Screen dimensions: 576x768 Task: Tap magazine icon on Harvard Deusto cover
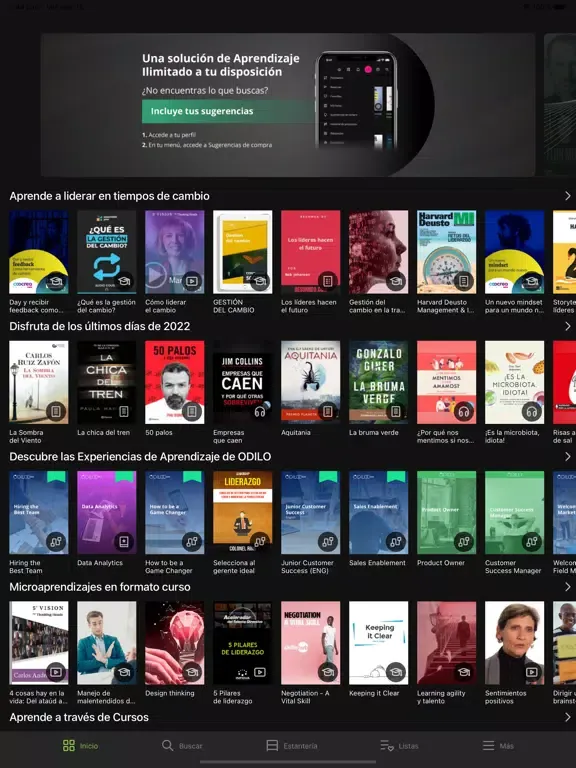[x=464, y=281]
